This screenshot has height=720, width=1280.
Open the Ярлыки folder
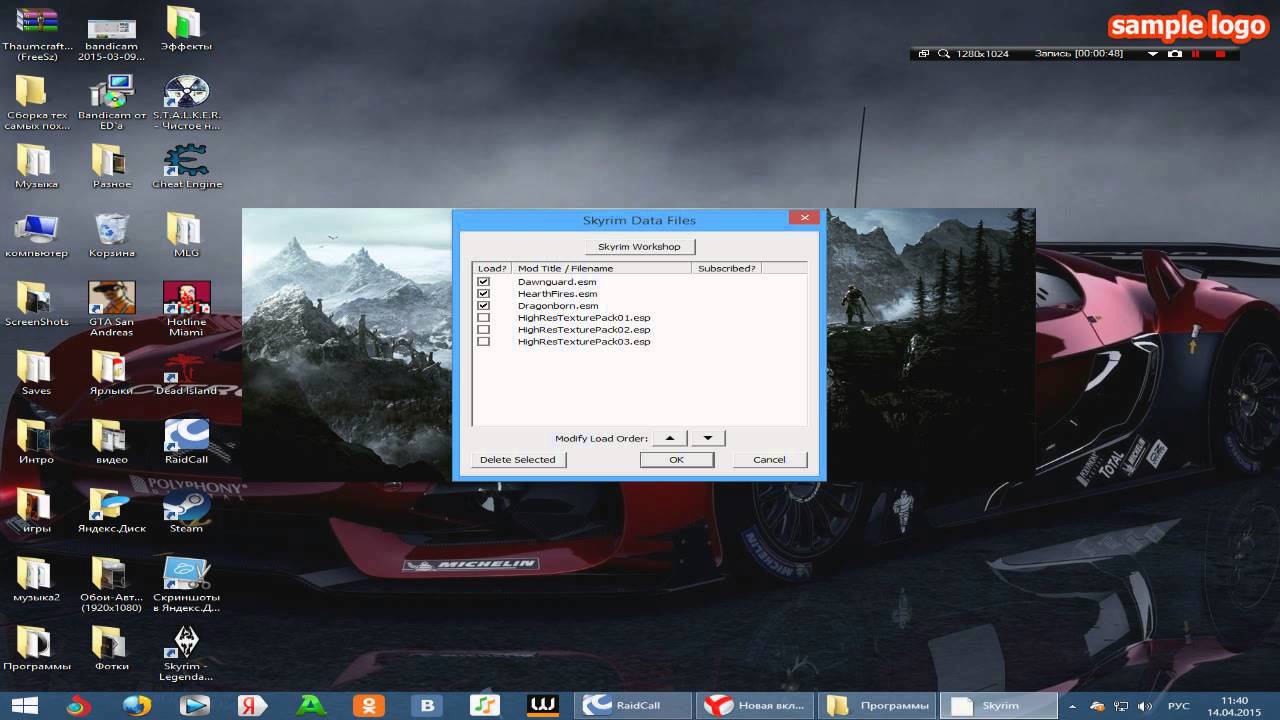click(x=111, y=373)
